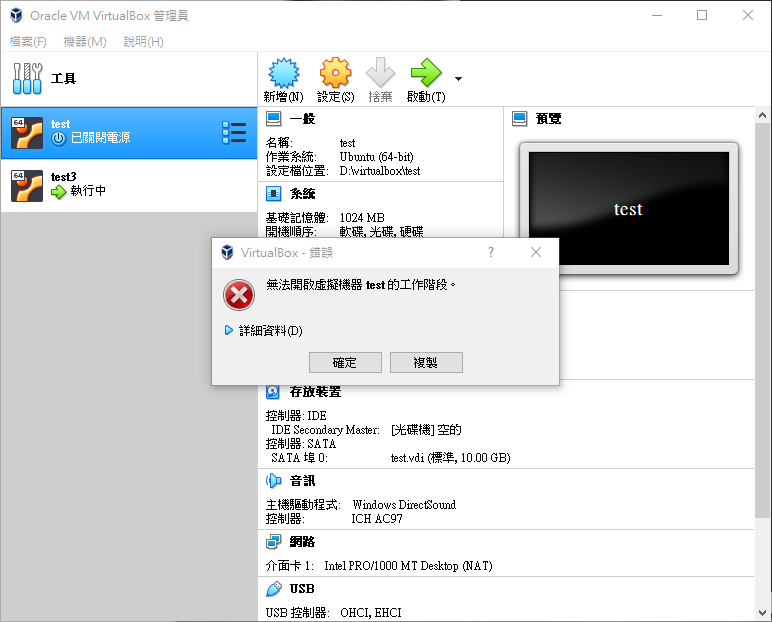Click the OK (確定) button
This screenshot has width=772, height=622.
(x=345, y=362)
